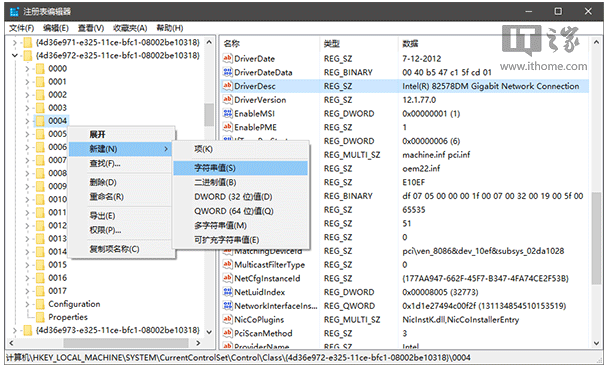
Task: Select the Properties tree item
Action: click(x=68, y=317)
